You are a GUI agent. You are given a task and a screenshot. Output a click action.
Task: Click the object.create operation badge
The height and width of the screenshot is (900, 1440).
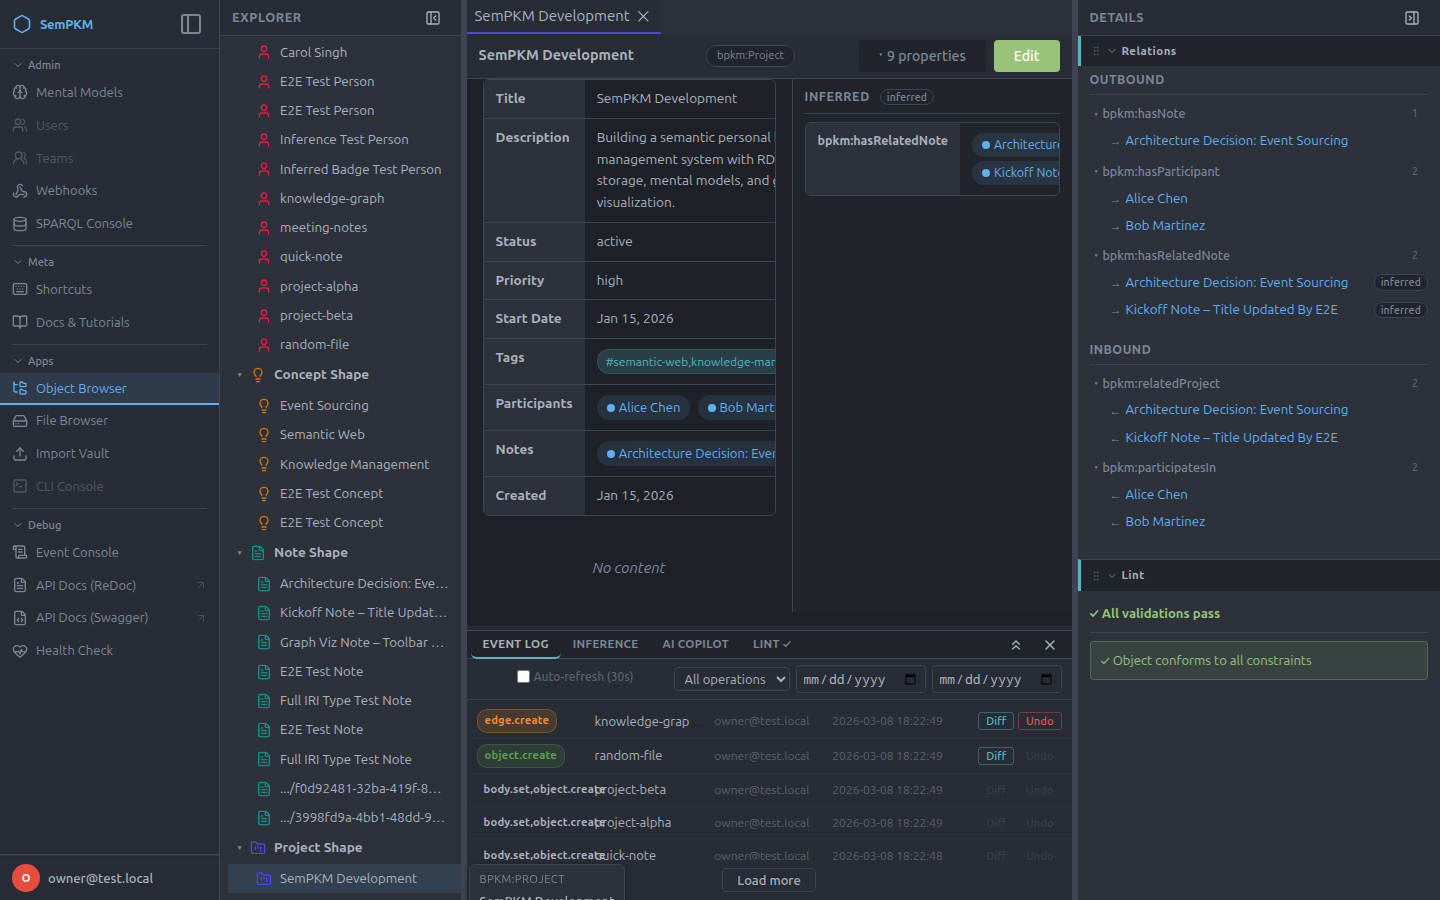pos(521,755)
